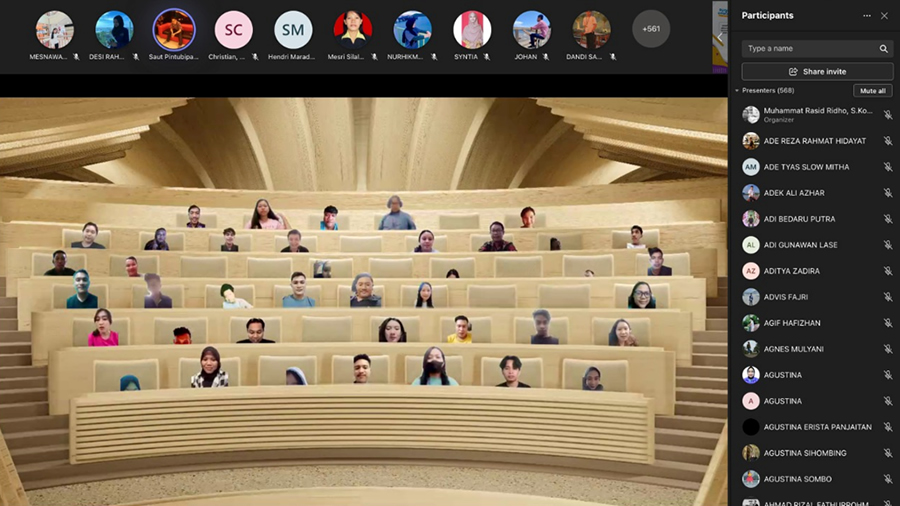Click the search magnifier icon in the name field
The image size is (900, 506).
pos(883,48)
